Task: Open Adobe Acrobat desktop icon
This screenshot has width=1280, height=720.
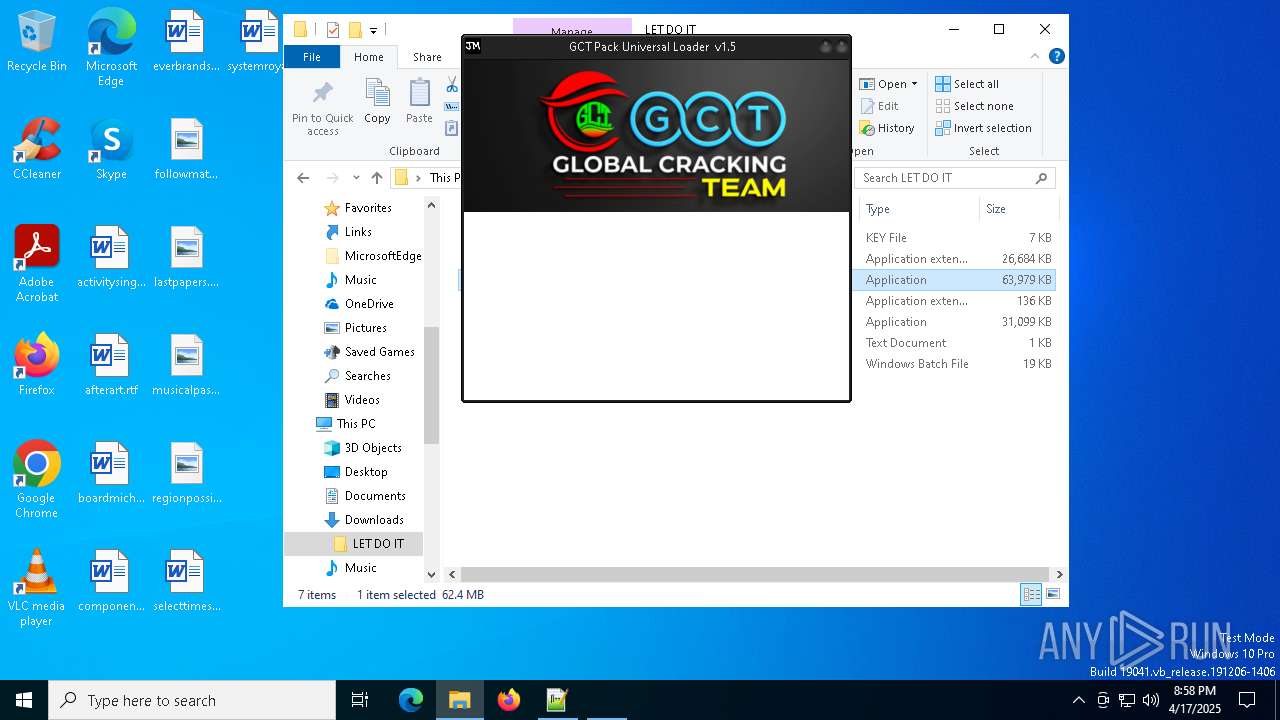Action: [x=36, y=264]
